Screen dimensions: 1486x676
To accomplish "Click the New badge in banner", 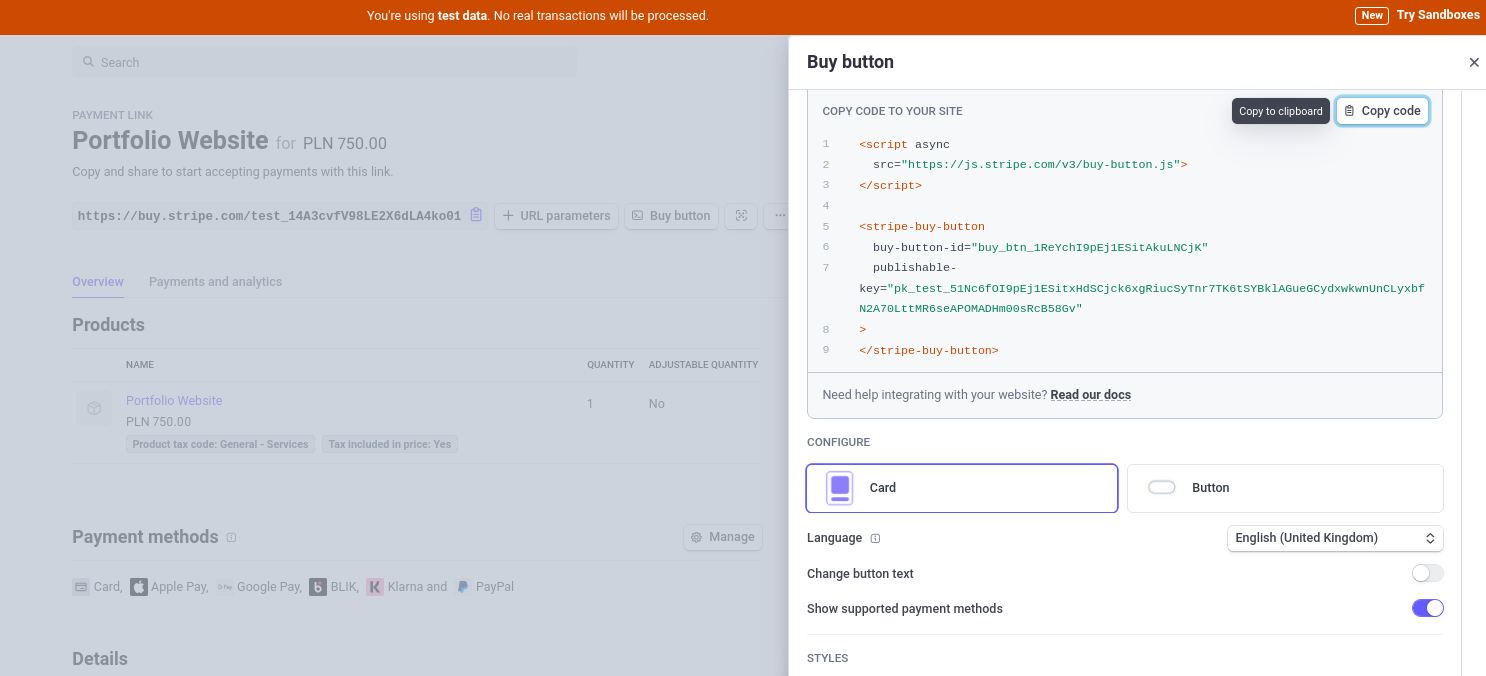I will 1372,15.
